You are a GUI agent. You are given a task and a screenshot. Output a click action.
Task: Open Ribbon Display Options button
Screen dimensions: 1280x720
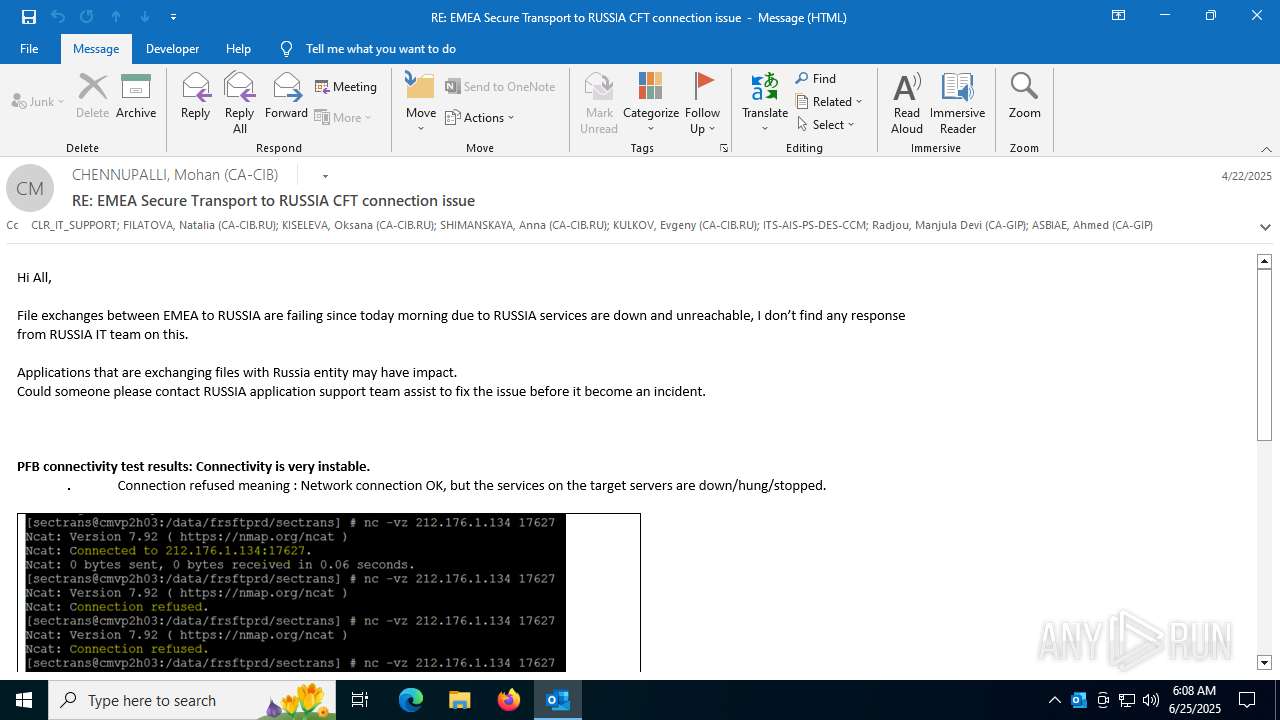(x=1118, y=16)
